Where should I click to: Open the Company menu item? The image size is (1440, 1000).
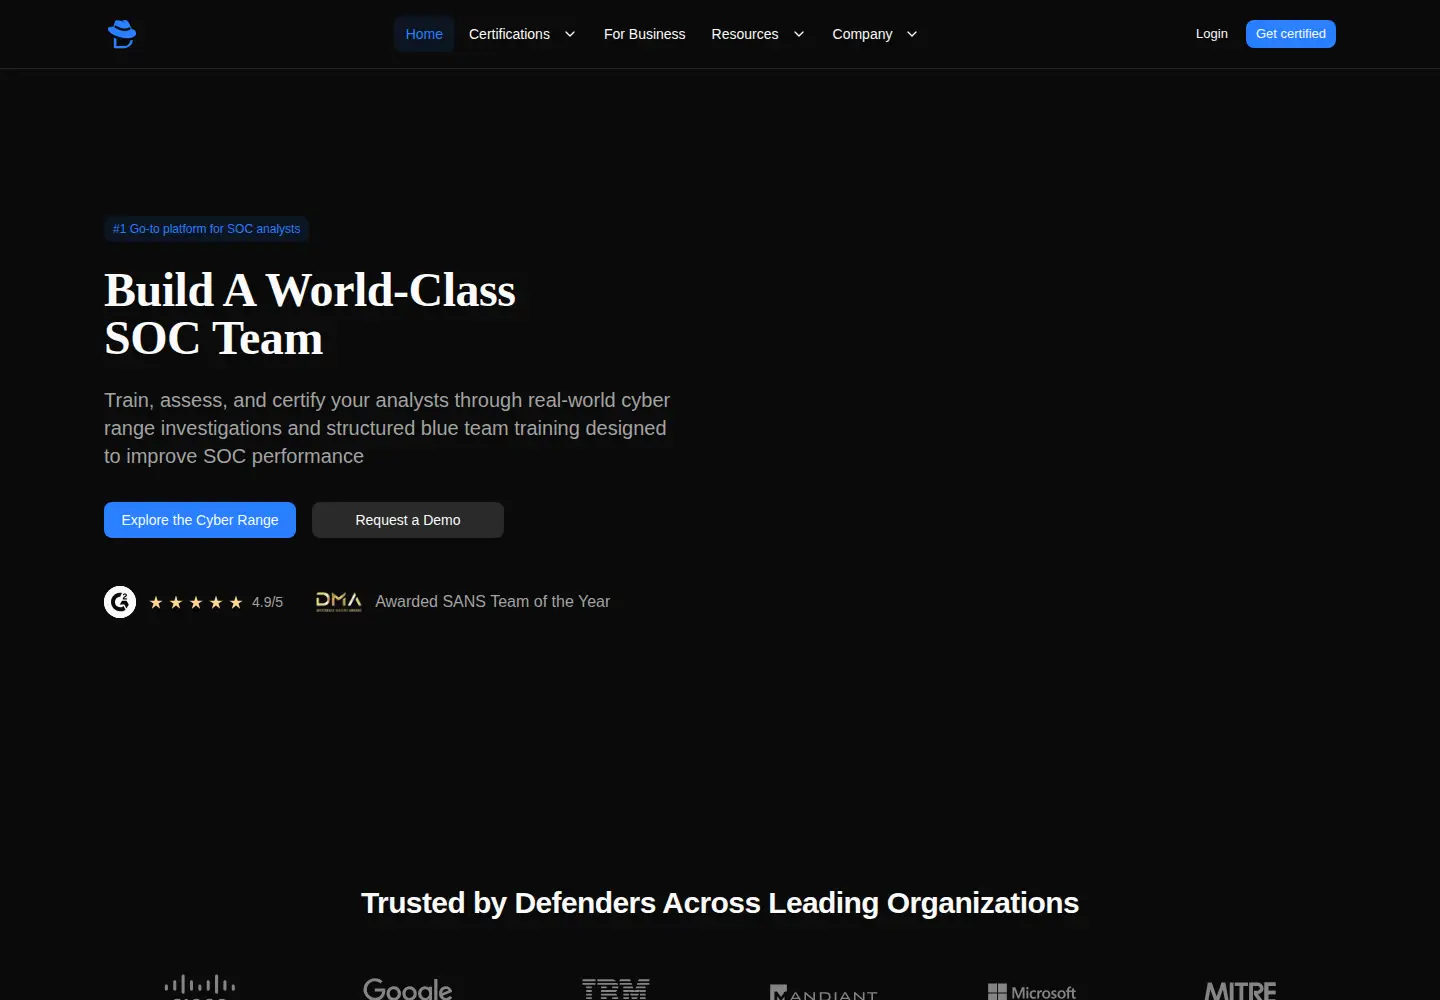(862, 34)
